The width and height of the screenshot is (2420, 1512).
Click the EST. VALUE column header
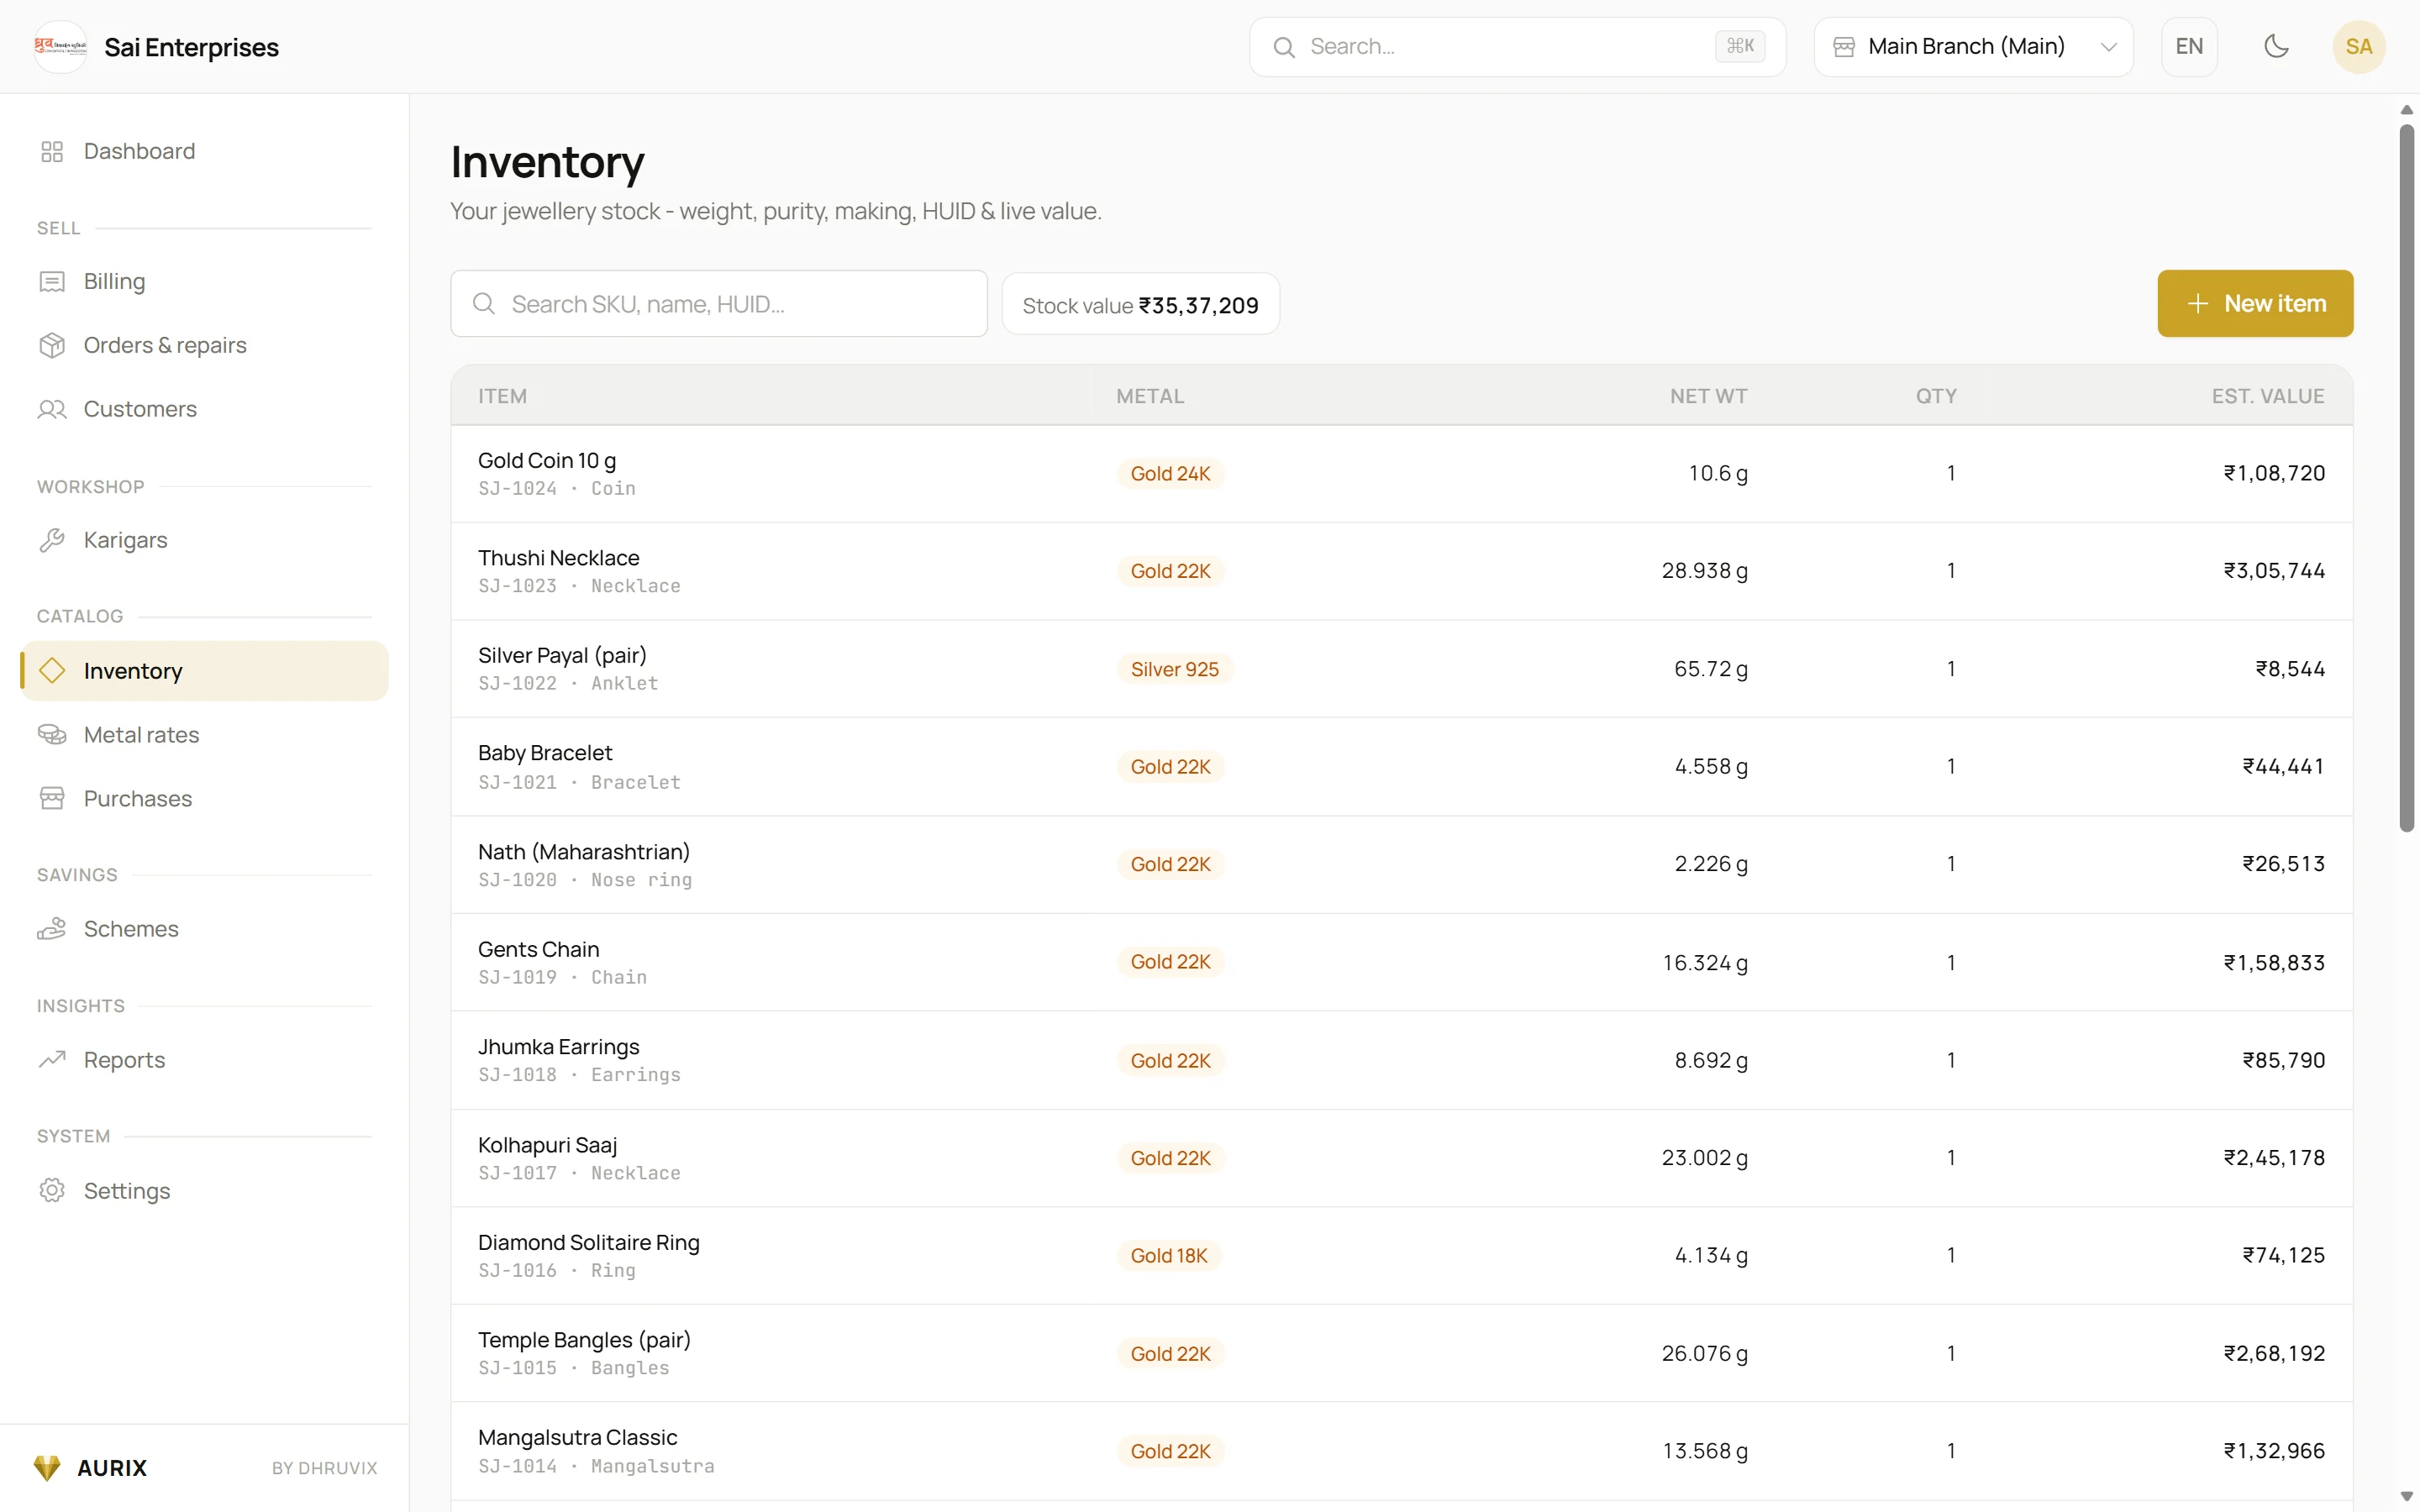(2267, 396)
